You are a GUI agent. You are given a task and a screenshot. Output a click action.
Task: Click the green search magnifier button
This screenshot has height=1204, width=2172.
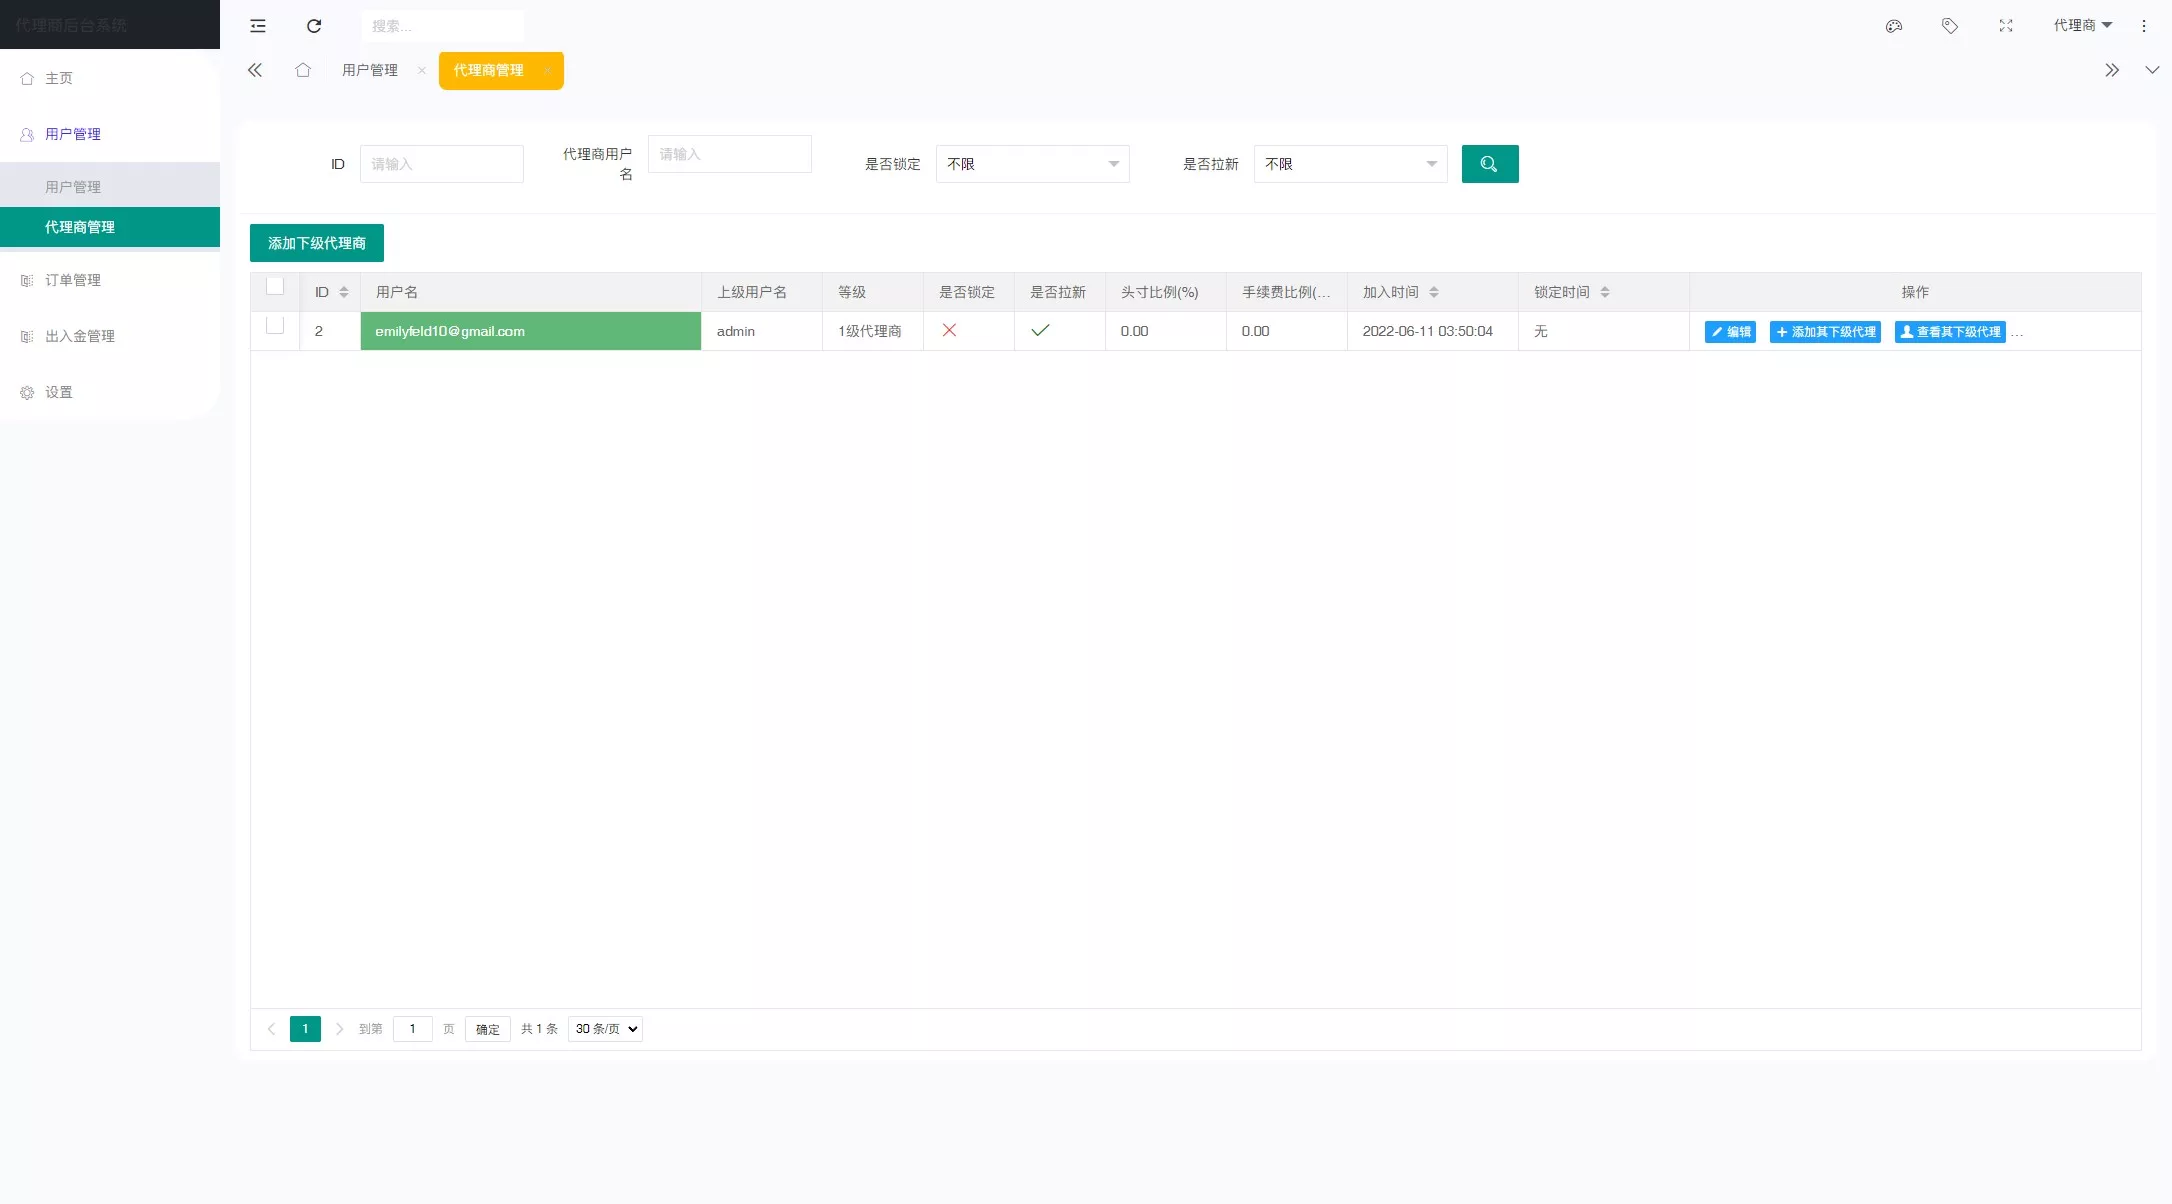tap(1489, 164)
